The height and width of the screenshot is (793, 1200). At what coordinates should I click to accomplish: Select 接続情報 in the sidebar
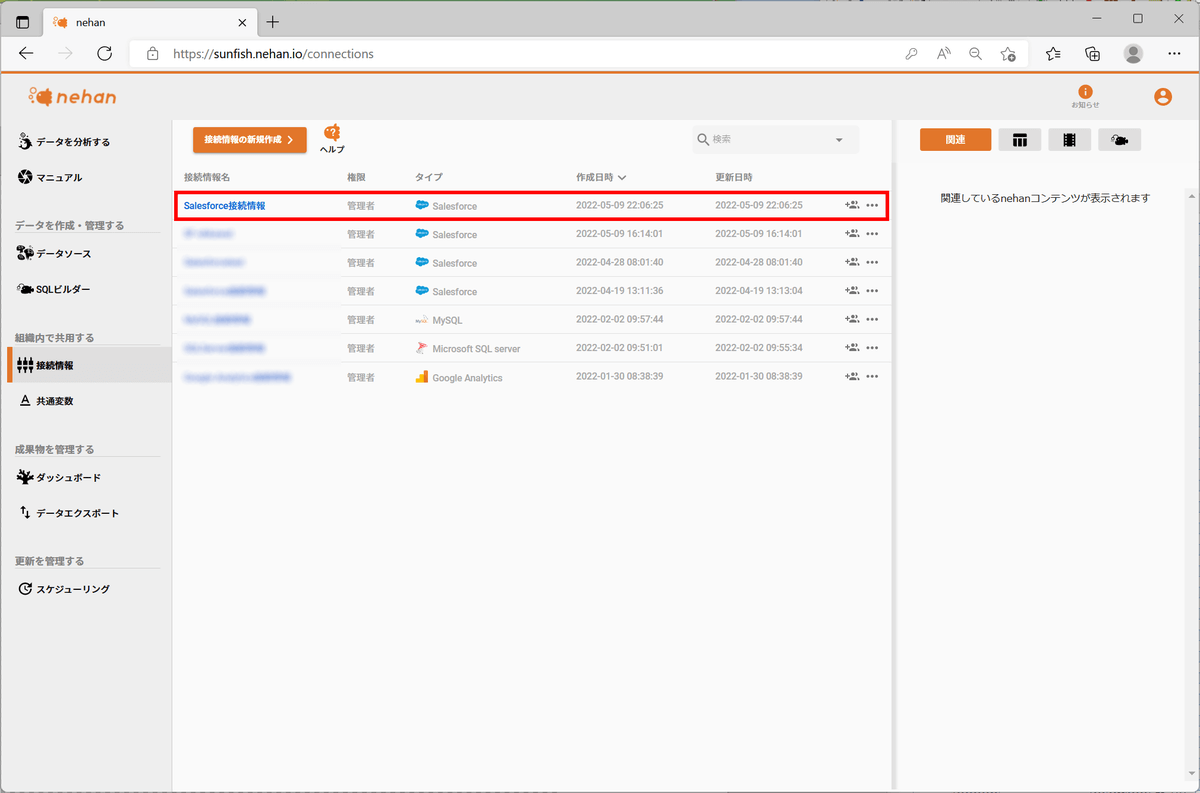coord(89,365)
